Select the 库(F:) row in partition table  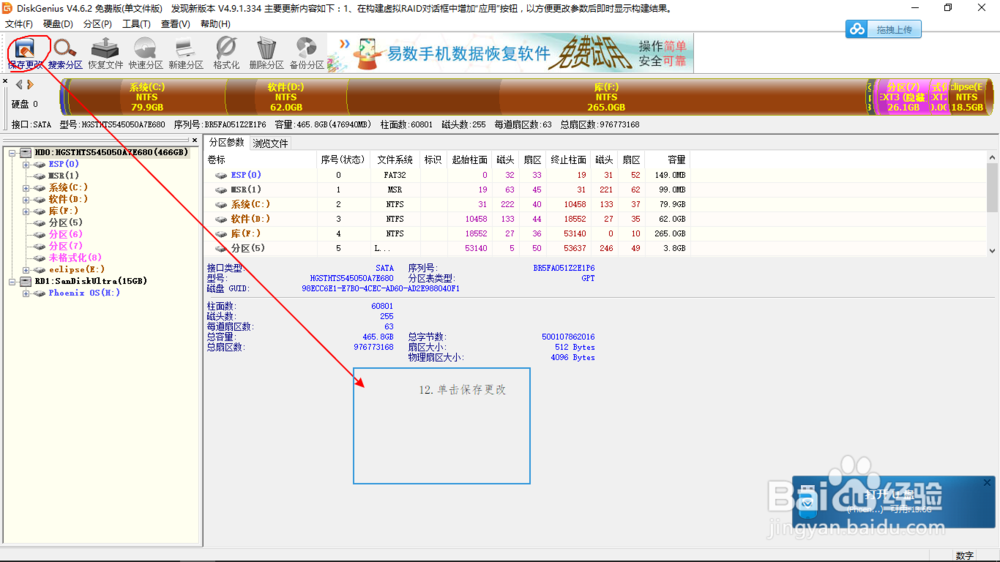coord(446,233)
